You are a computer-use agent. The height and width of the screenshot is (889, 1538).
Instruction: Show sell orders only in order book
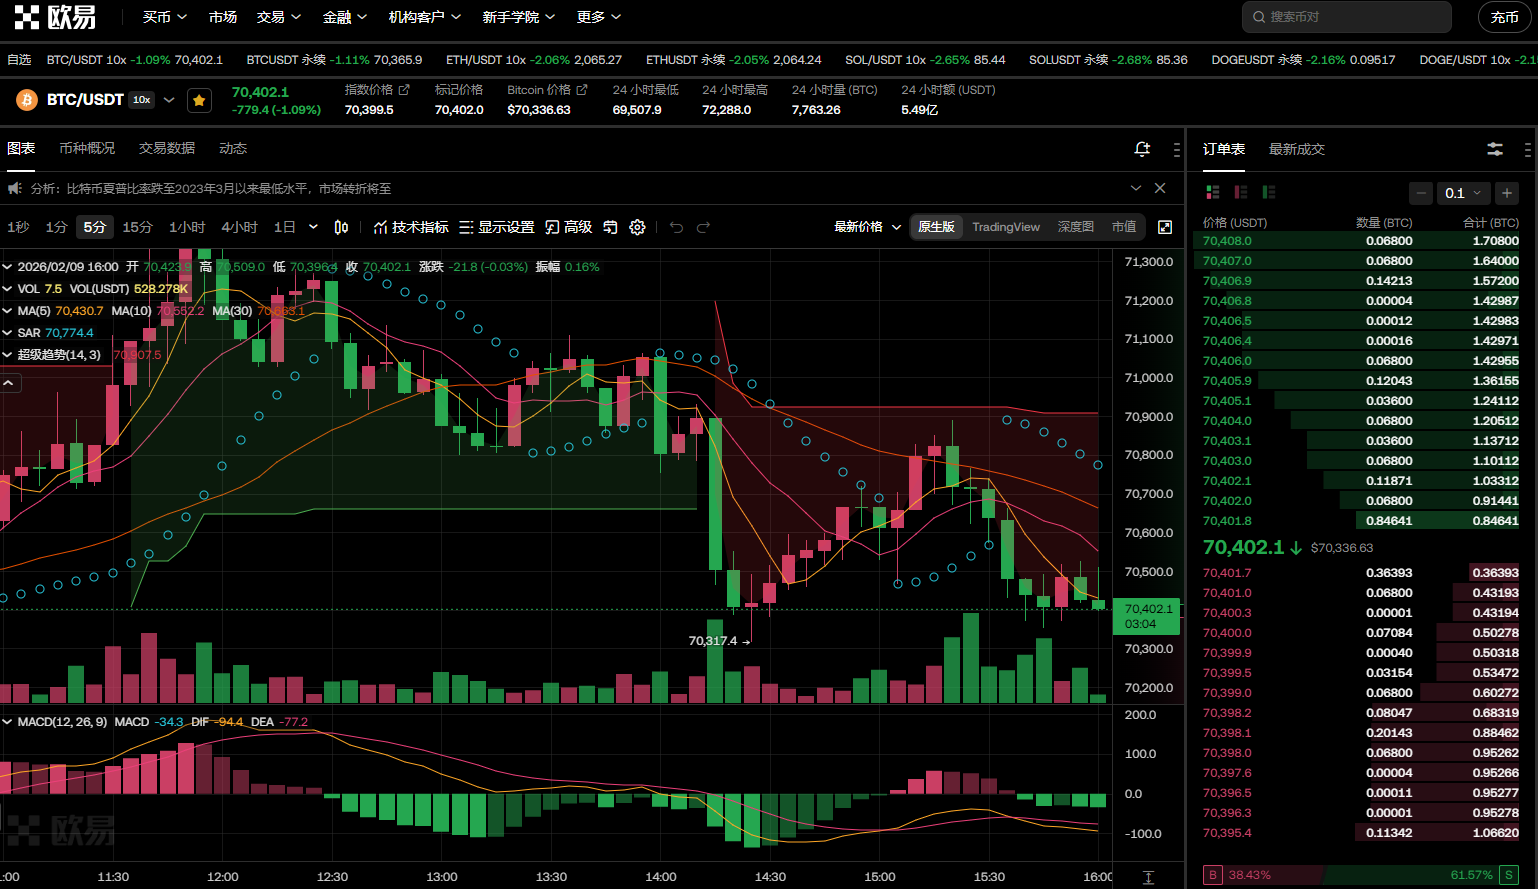1241,192
